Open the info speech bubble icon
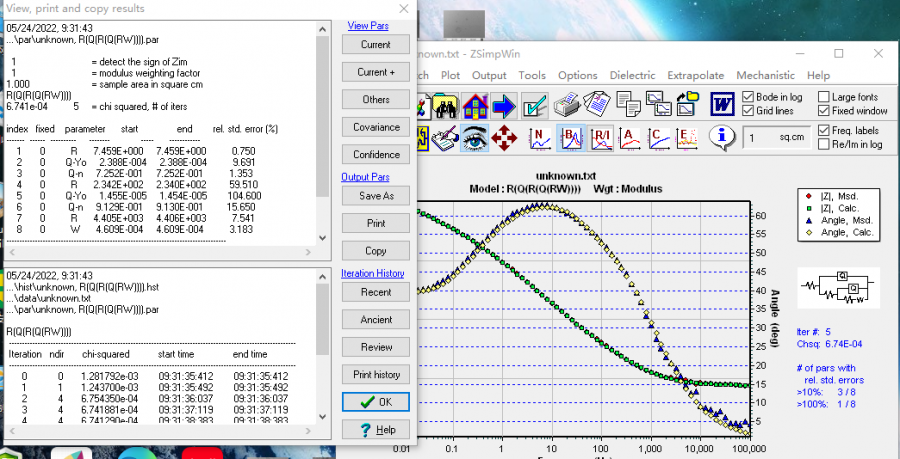Viewport: 900px width, 459px height. click(x=722, y=137)
